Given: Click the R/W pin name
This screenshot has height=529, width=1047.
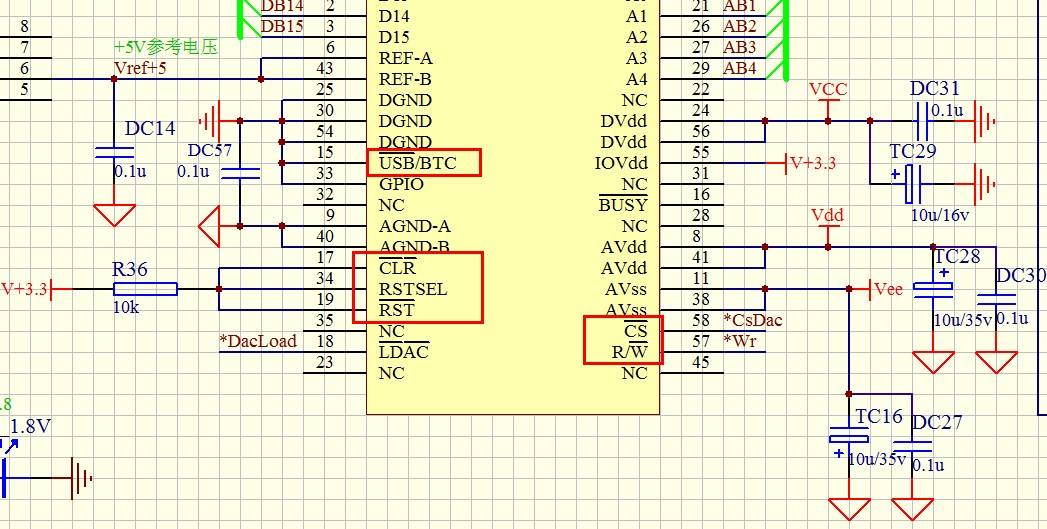Looking at the screenshot, I should pos(630,352).
